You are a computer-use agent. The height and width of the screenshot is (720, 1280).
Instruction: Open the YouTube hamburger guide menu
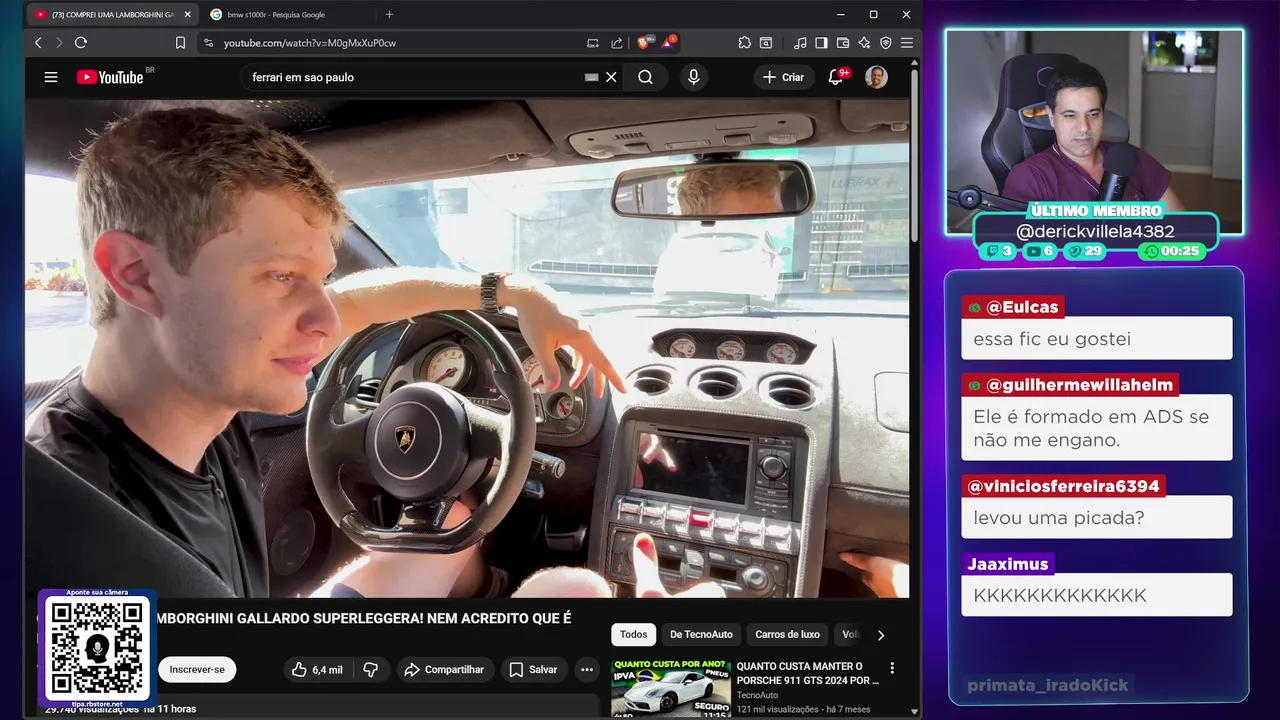pyautogui.click(x=51, y=77)
